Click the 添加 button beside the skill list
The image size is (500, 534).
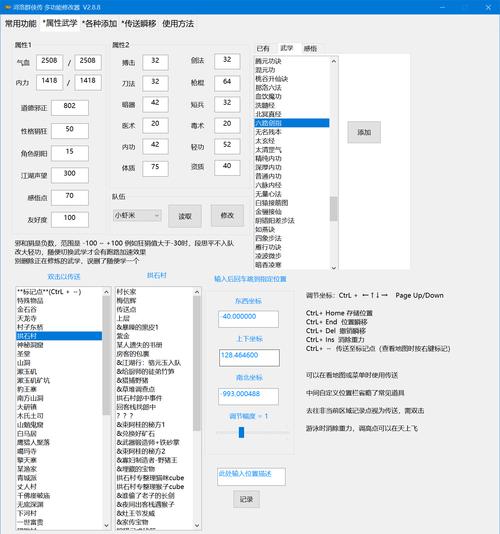[x=364, y=132]
